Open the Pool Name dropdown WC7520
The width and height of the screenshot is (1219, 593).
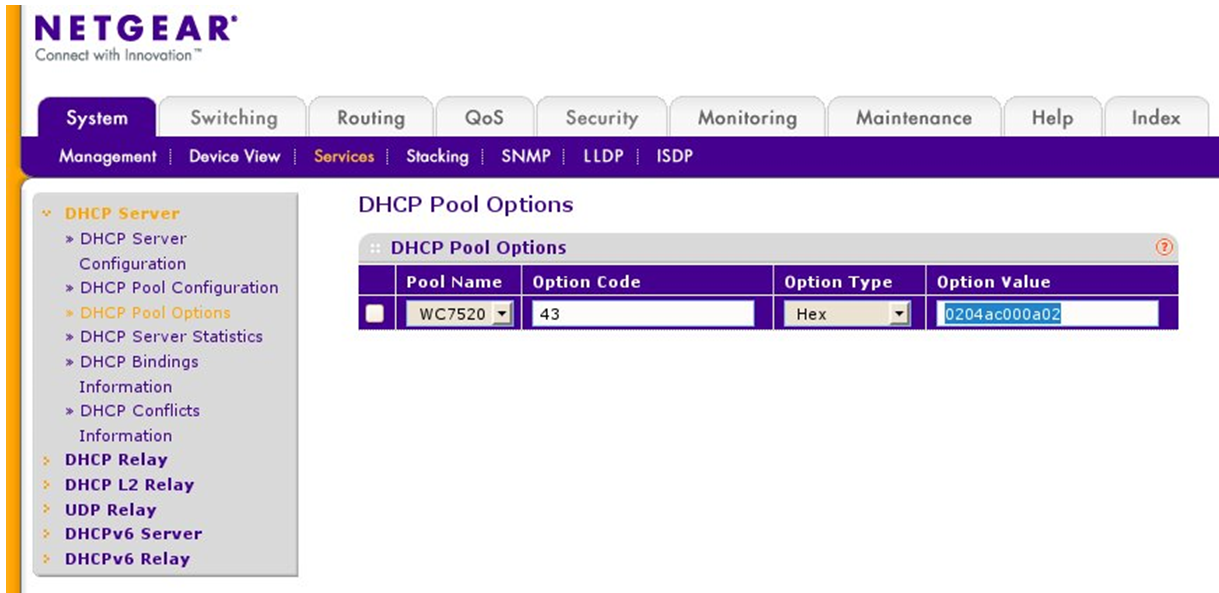click(460, 314)
